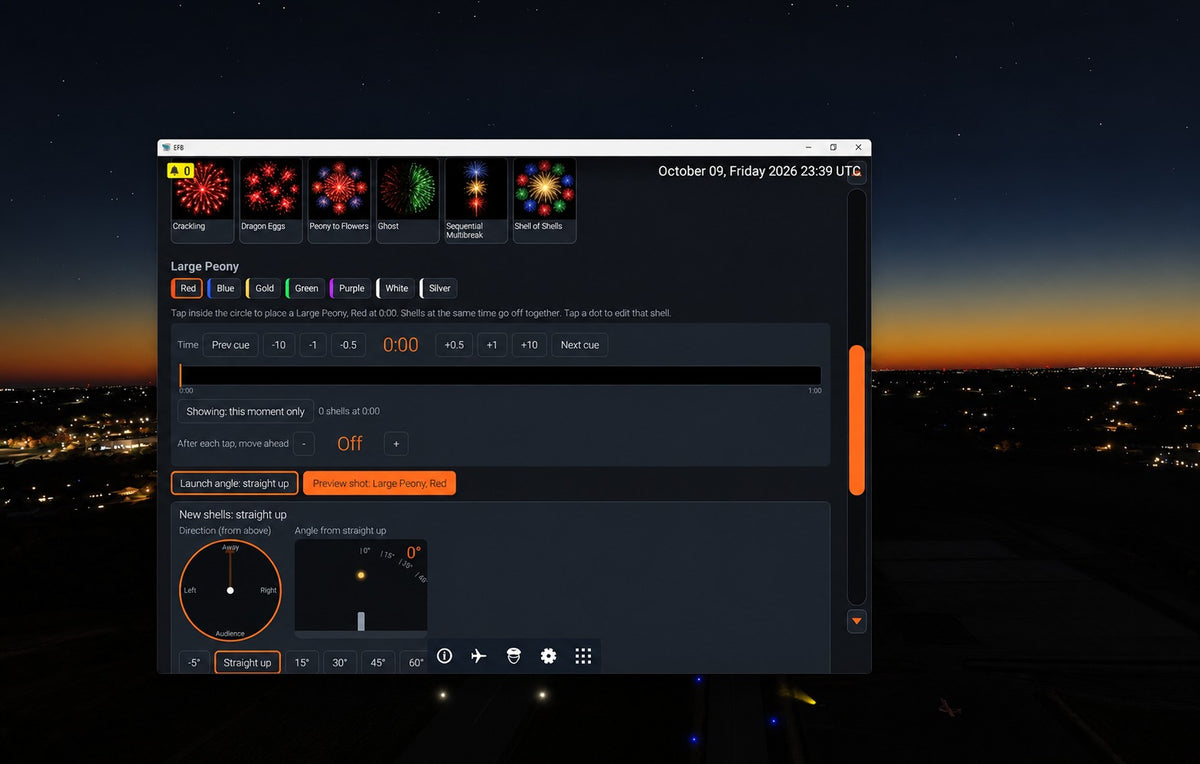Click the orange playhead marker at 0:00
Viewport: 1200px width, 764px height.
coord(181,375)
